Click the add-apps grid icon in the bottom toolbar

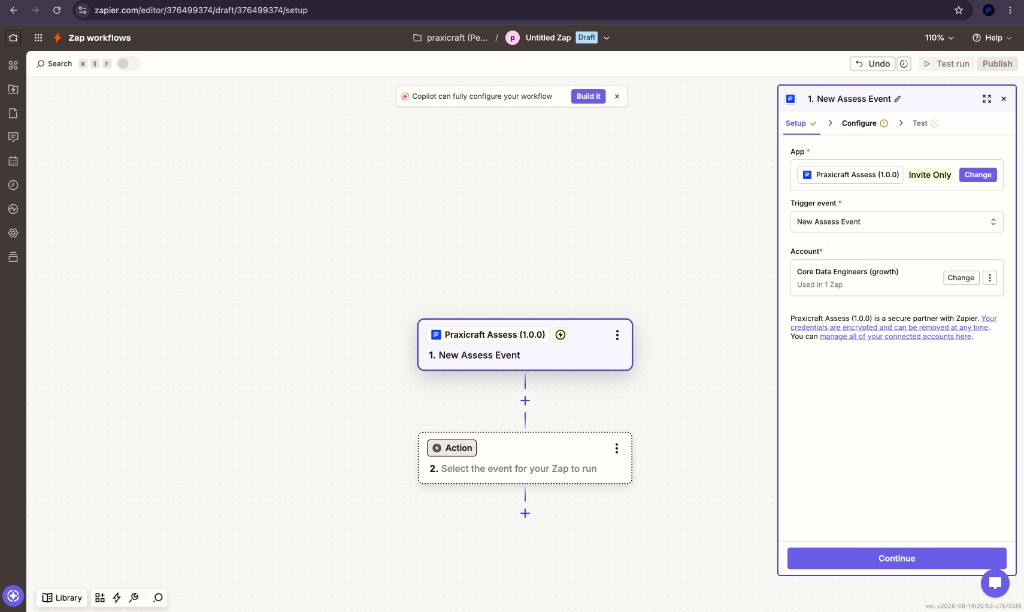click(x=99, y=598)
